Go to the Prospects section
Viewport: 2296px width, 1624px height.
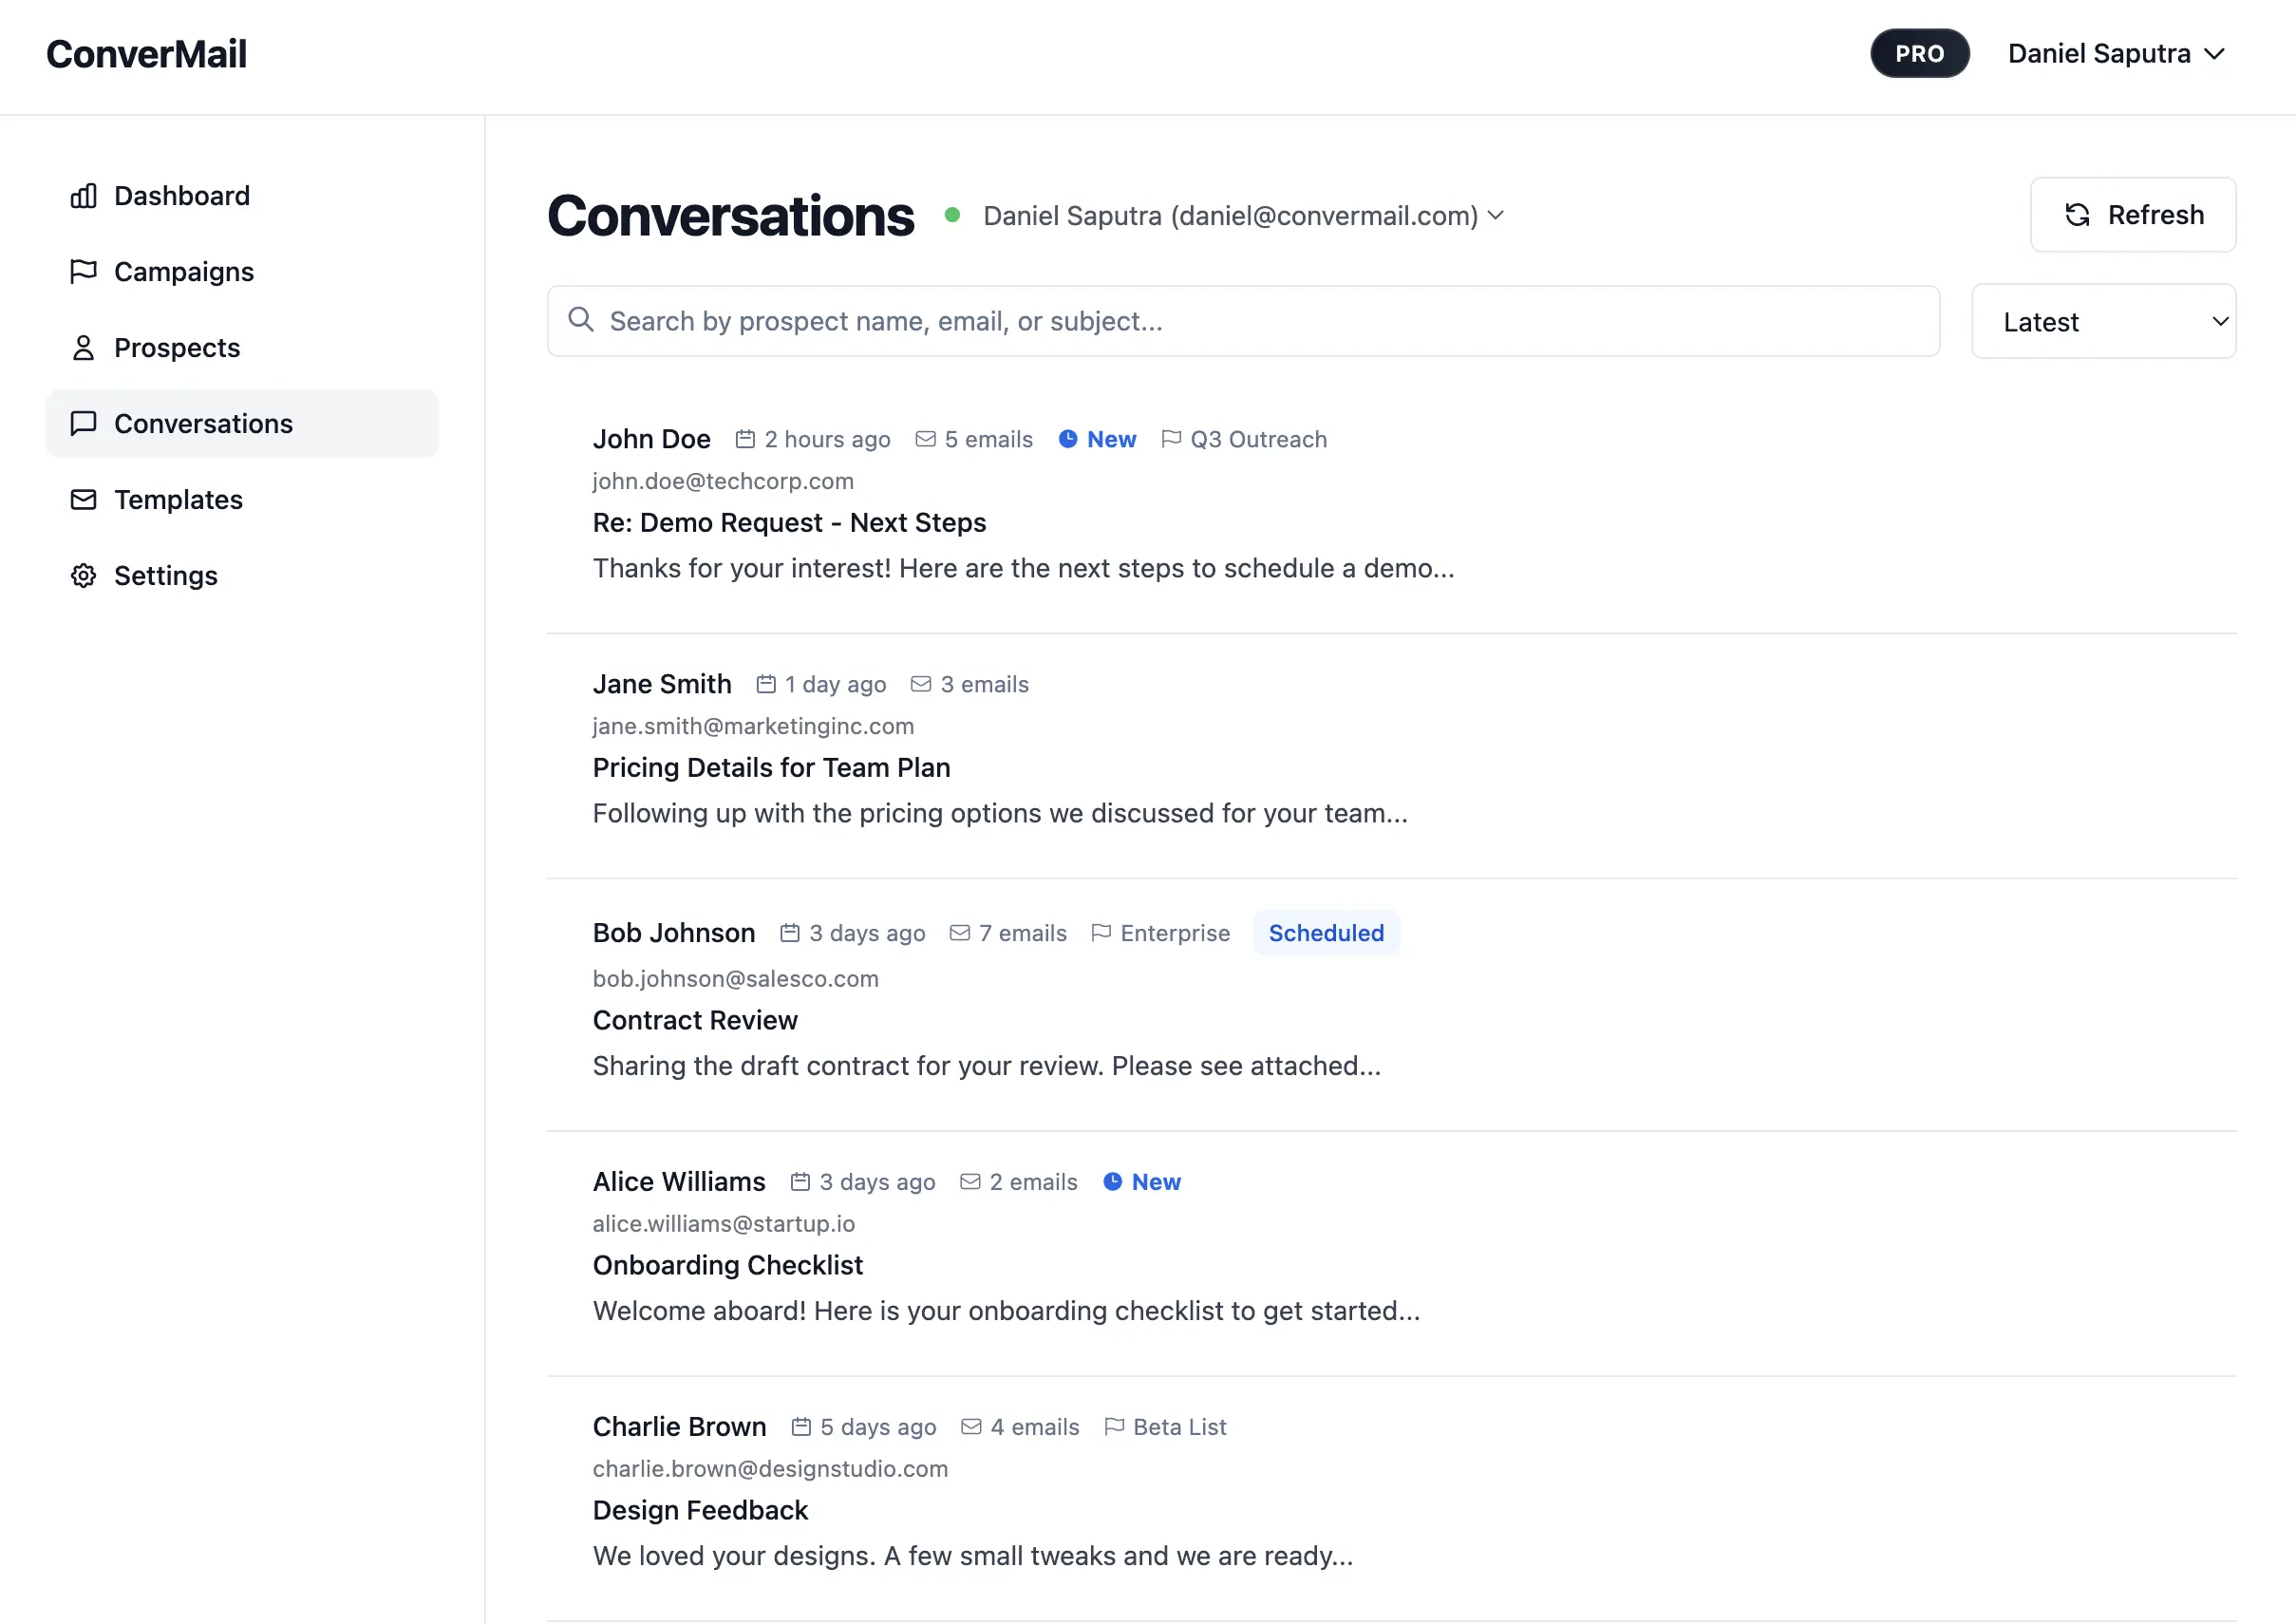coord(177,348)
